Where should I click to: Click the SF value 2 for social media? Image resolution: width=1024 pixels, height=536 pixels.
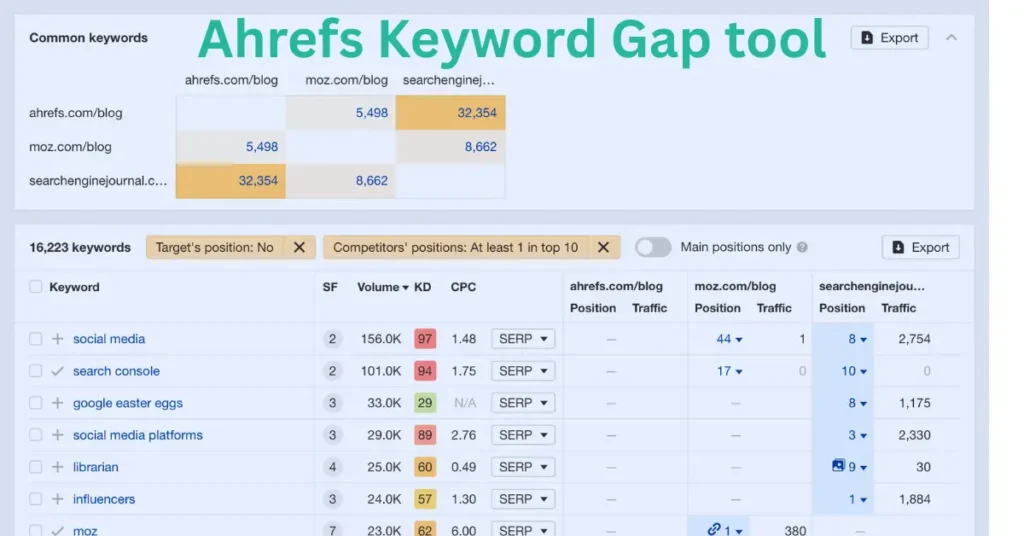pos(332,339)
